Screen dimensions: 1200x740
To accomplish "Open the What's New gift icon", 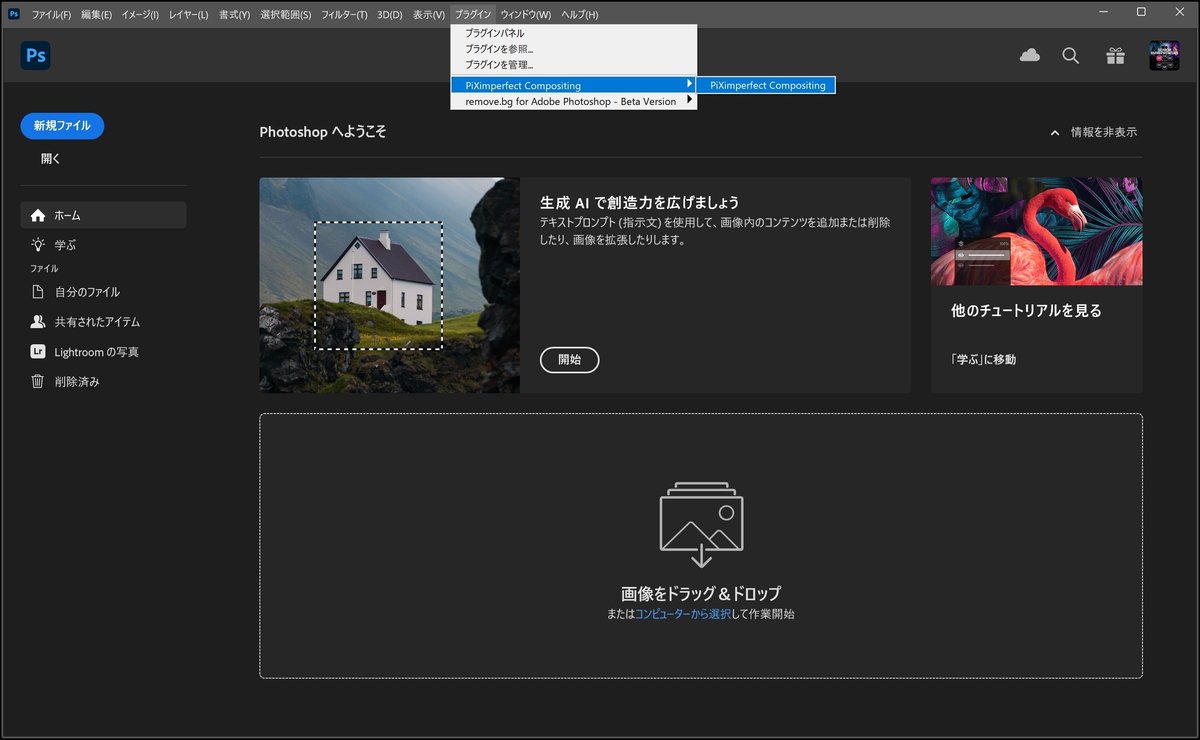I will pyautogui.click(x=1115, y=56).
